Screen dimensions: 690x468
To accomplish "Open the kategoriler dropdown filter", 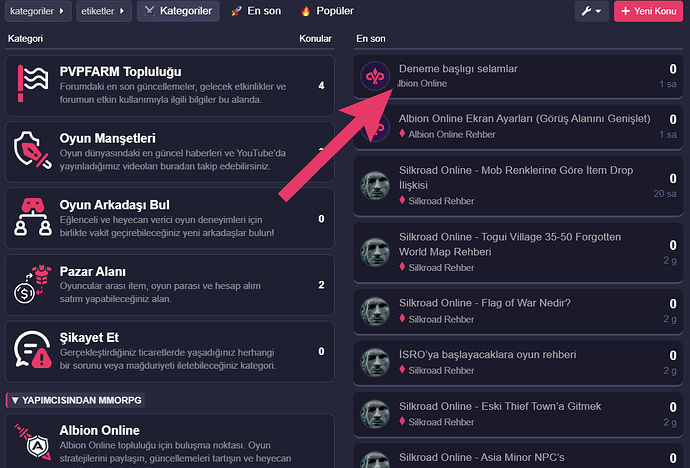I will [38, 11].
